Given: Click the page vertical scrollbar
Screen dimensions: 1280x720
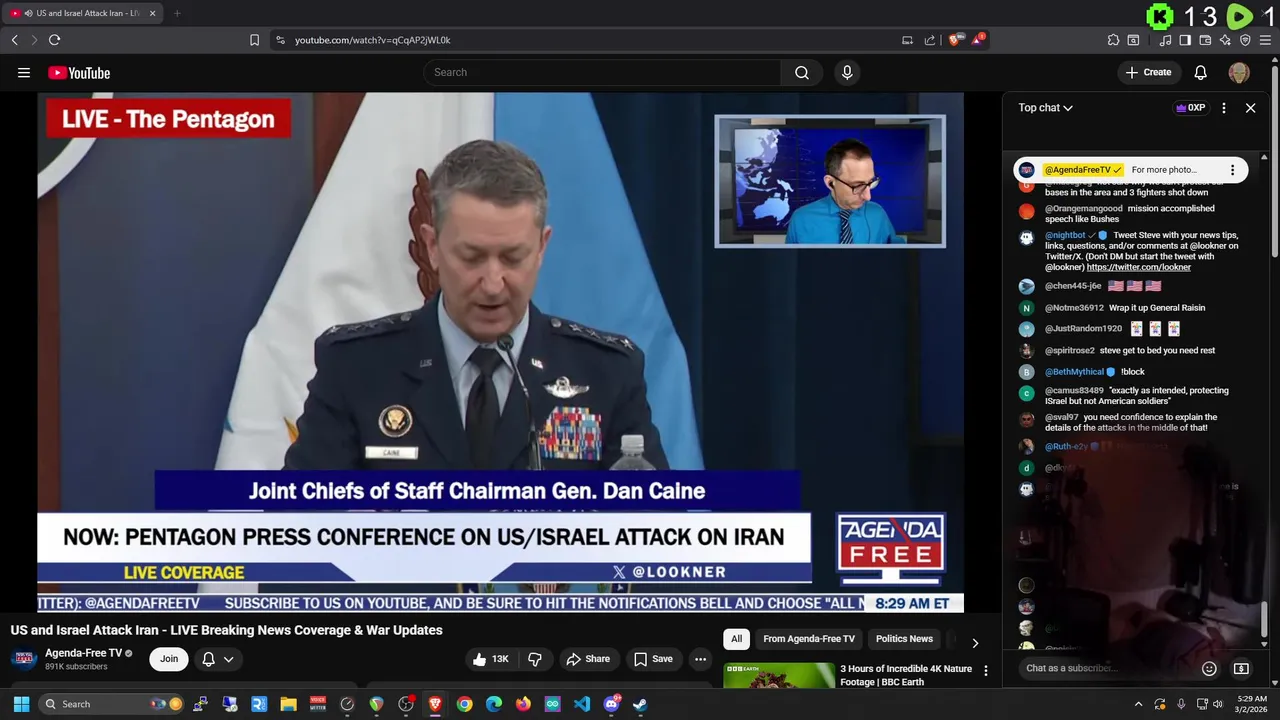Looking at the screenshot, I should 1275,160.
